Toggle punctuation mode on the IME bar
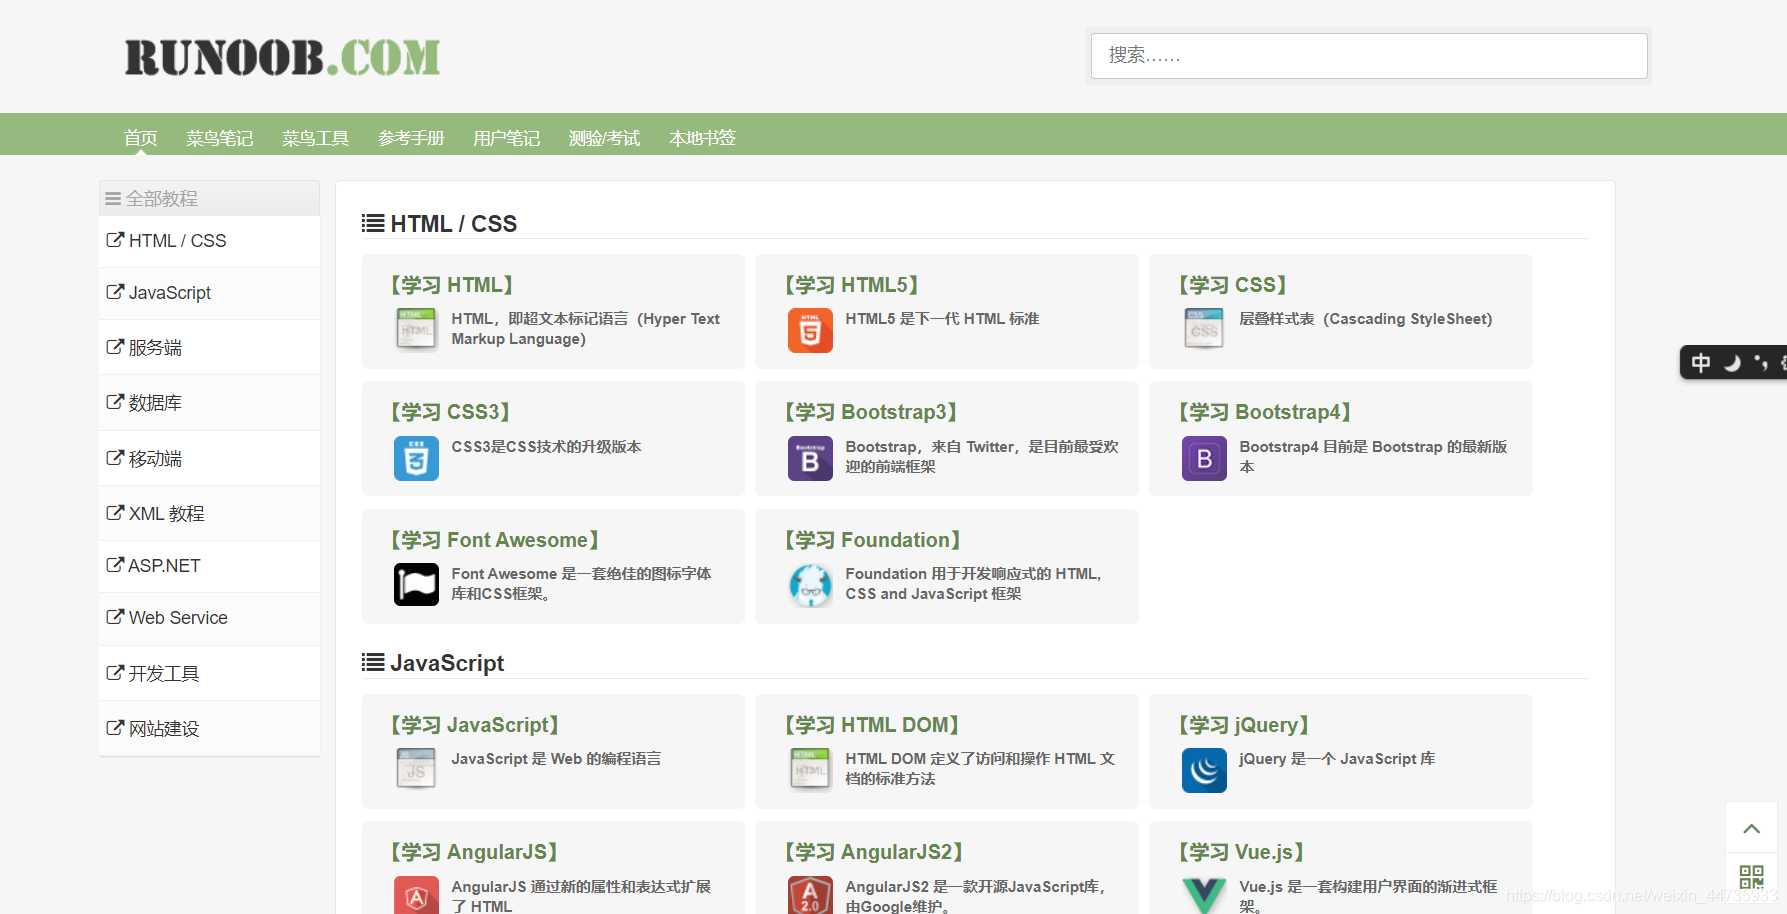This screenshot has height=914, width=1787. coord(1761,362)
